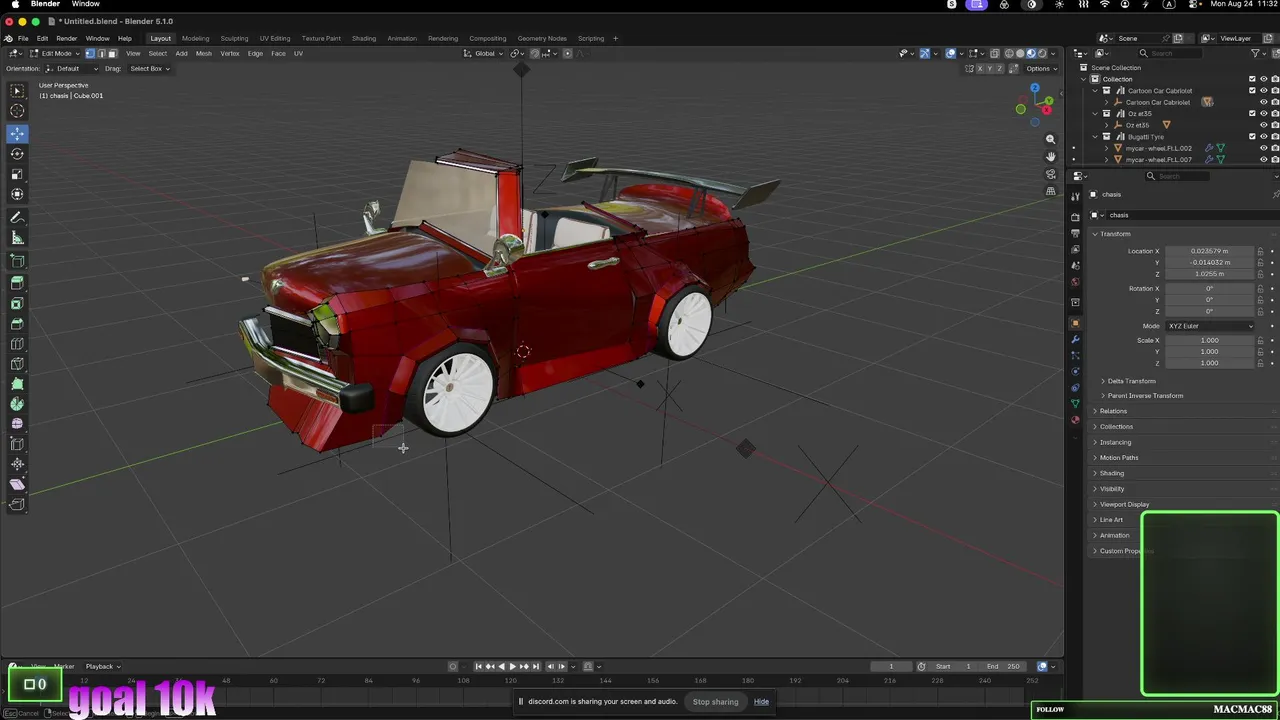The width and height of the screenshot is (1280, 720).
Task: Click the Hide link in sharing bar
Action: (x=761, y=701)
